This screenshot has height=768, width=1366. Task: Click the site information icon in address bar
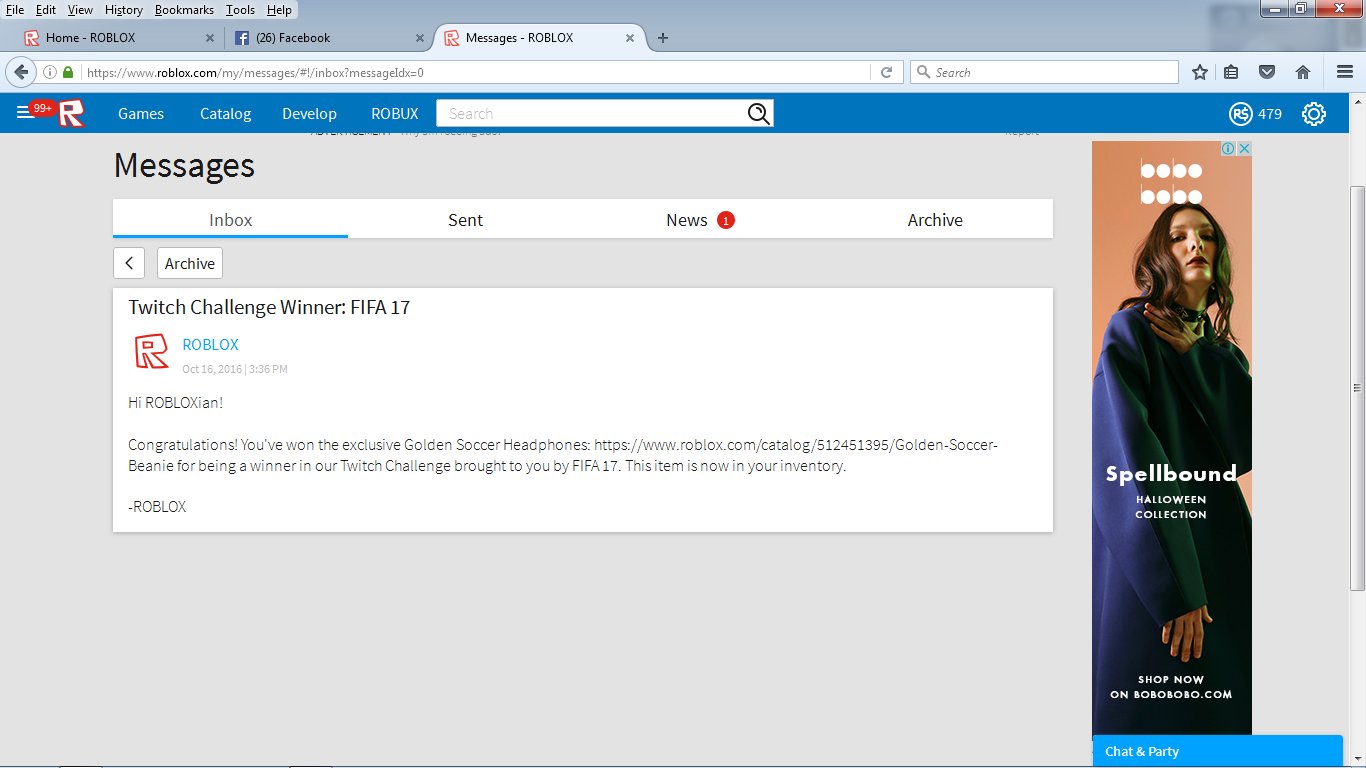pyautogui.click(x=50, y=72)
